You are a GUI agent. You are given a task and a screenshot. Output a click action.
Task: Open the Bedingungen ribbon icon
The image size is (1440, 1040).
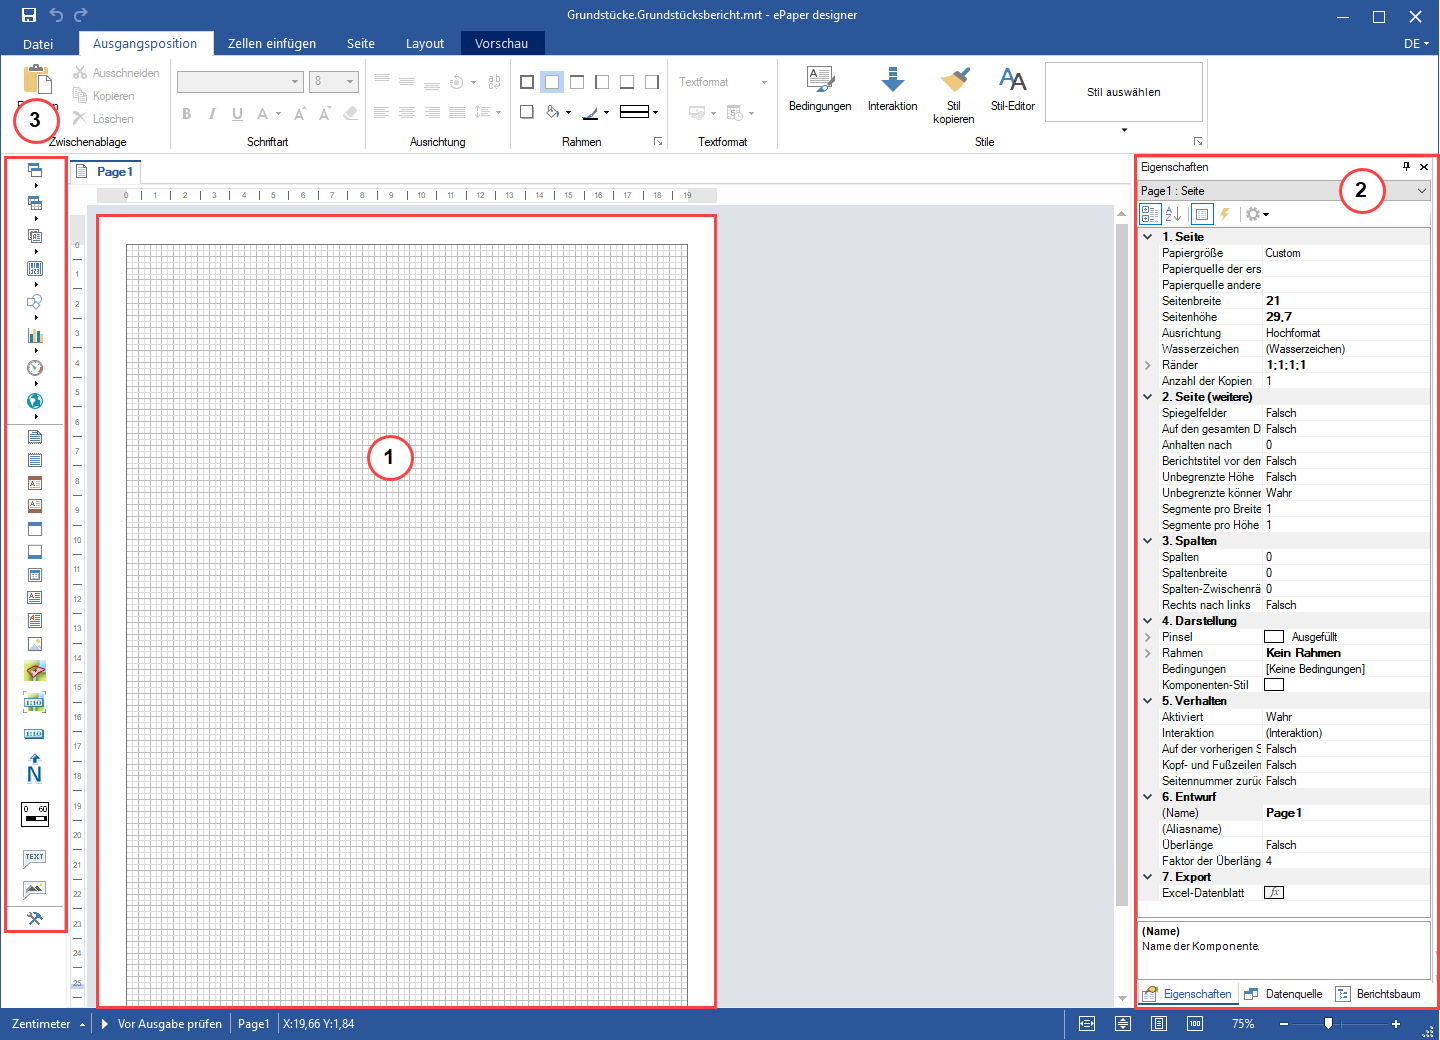820,90
